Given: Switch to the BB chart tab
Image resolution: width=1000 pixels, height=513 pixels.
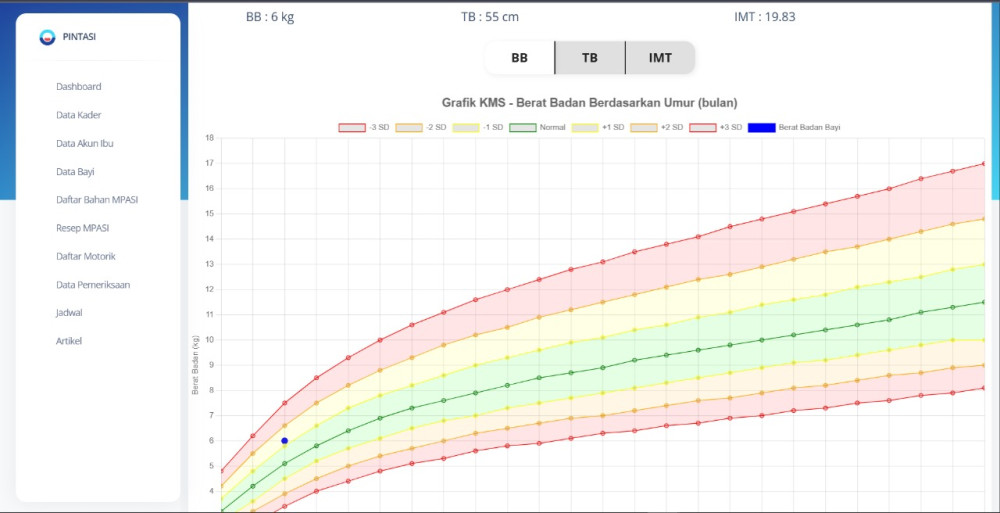Looking at the screenshot, I should (520, 57).
